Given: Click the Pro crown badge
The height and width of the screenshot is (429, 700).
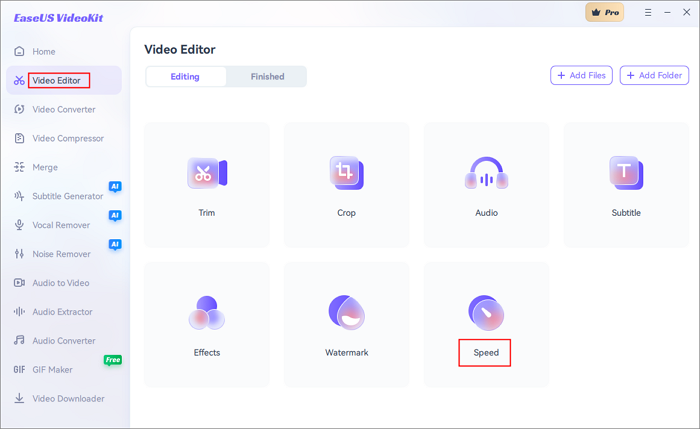Looking at the screenshot, I should coord(604,12).
